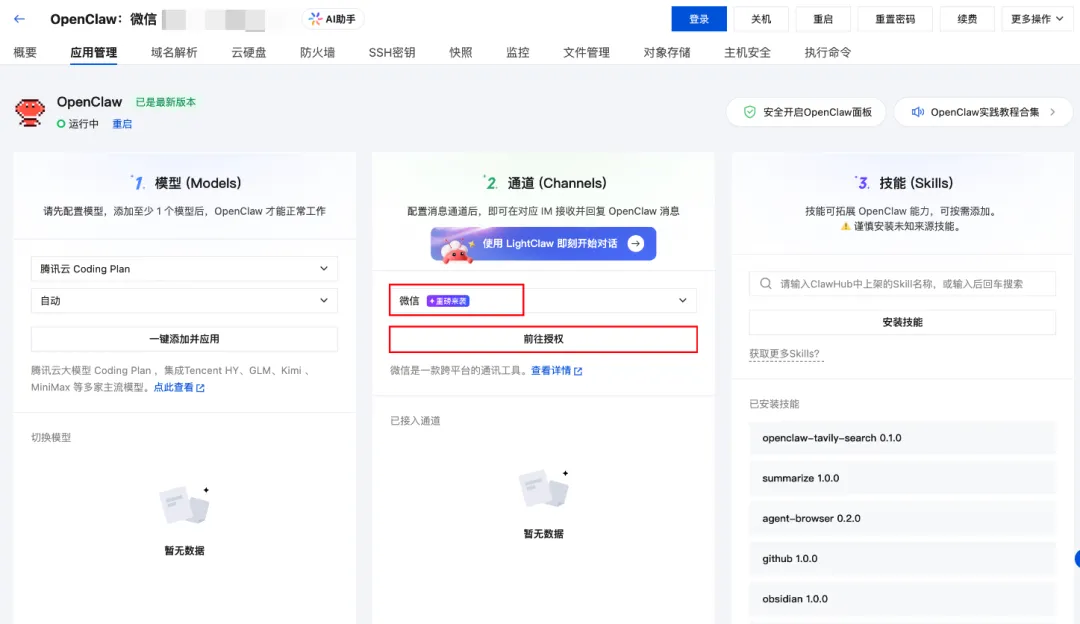Image resolution: width=1080 pixels, height=624 pixels.
Task: Open external link icon beside 查看详情
Action: (578, 371)
